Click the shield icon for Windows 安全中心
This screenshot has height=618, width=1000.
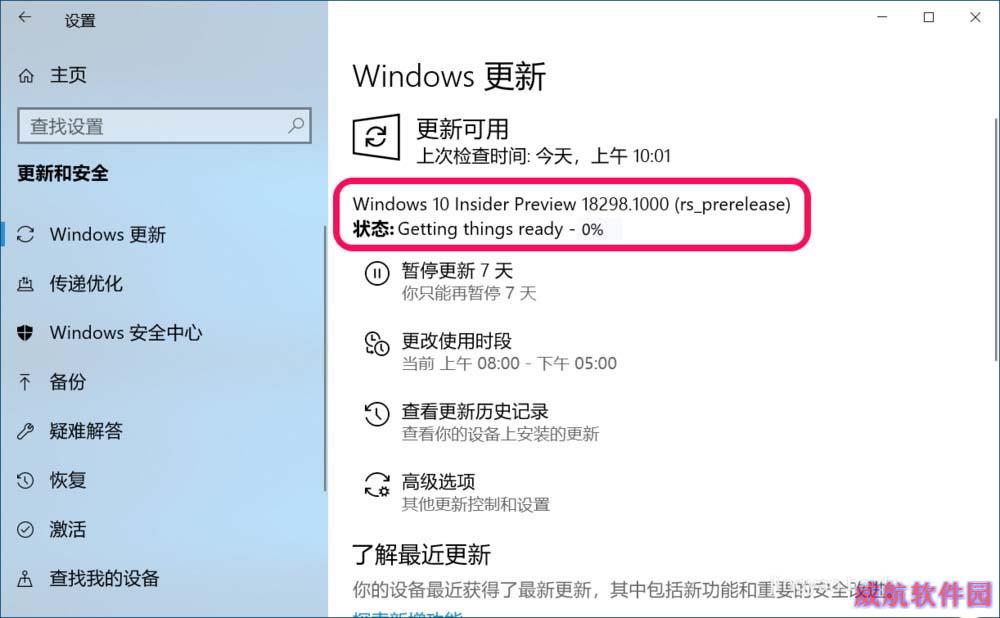(25, 332)
